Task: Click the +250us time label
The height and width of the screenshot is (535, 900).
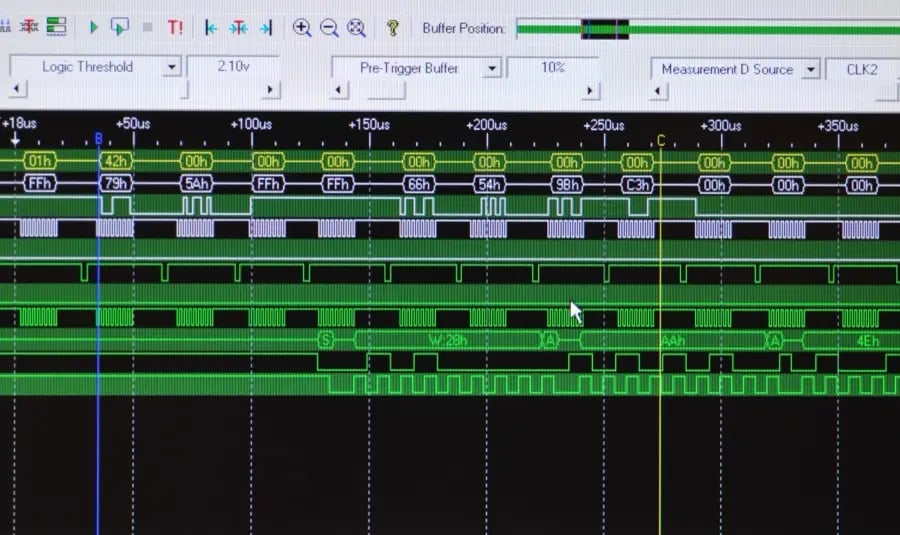Action: (604, 125)
